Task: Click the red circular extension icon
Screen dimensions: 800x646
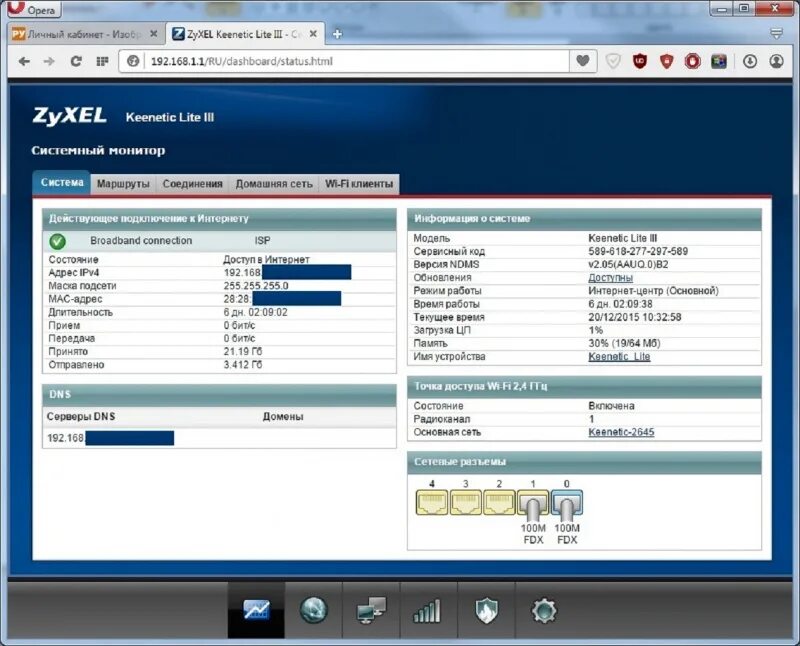Action: click(692, 61)
